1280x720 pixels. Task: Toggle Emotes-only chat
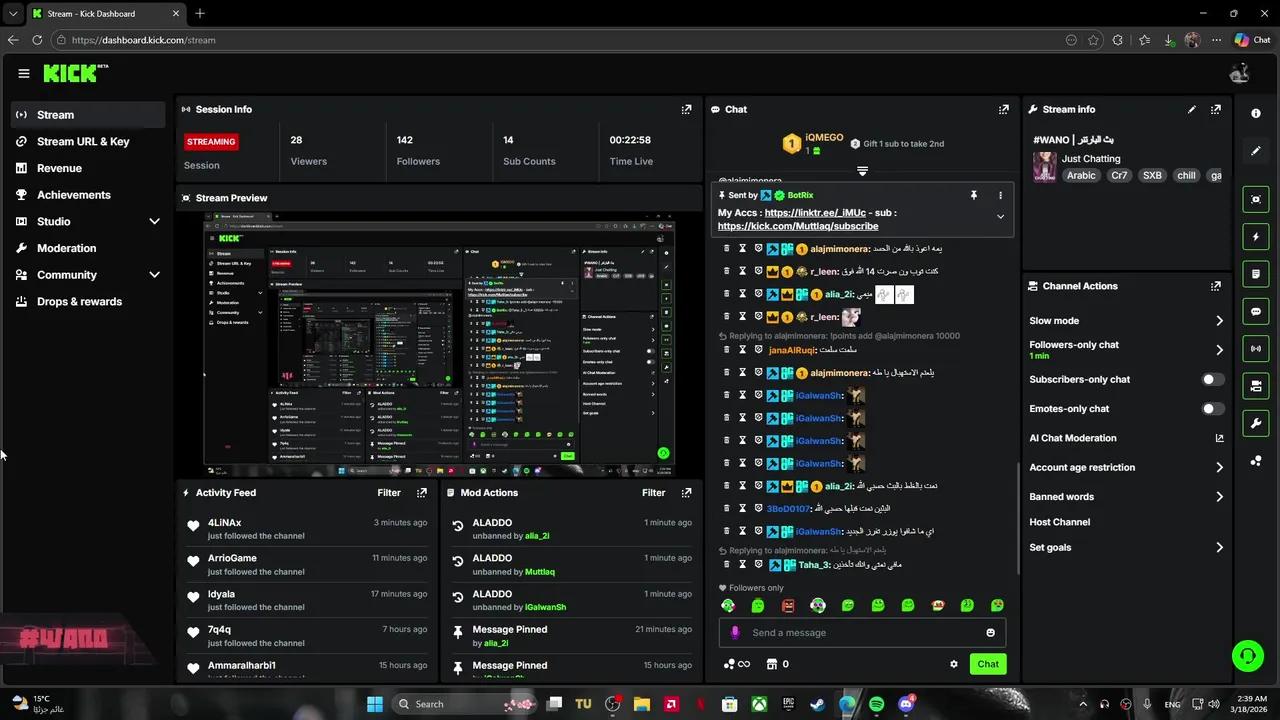(1212, 409)
